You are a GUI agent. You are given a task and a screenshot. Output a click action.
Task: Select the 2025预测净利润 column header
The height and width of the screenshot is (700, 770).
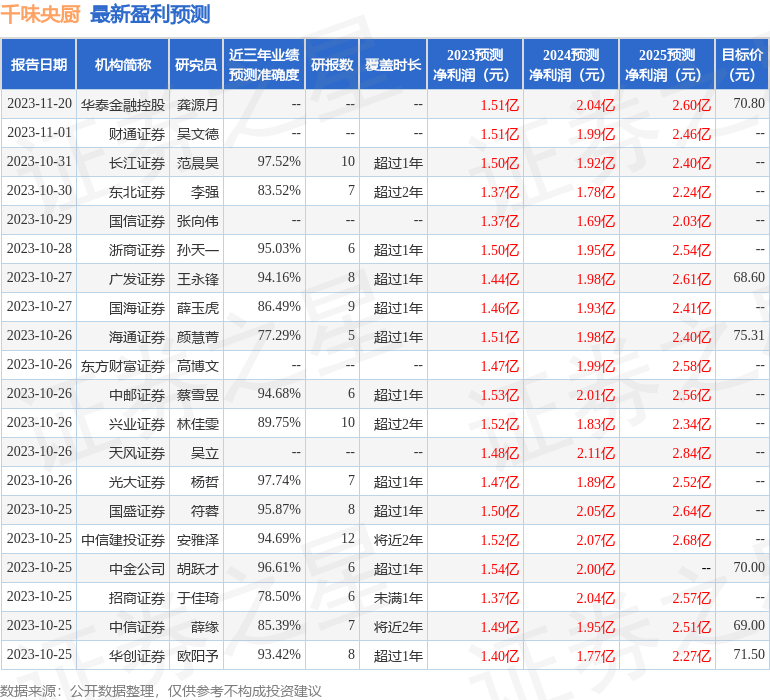(667, 64)
